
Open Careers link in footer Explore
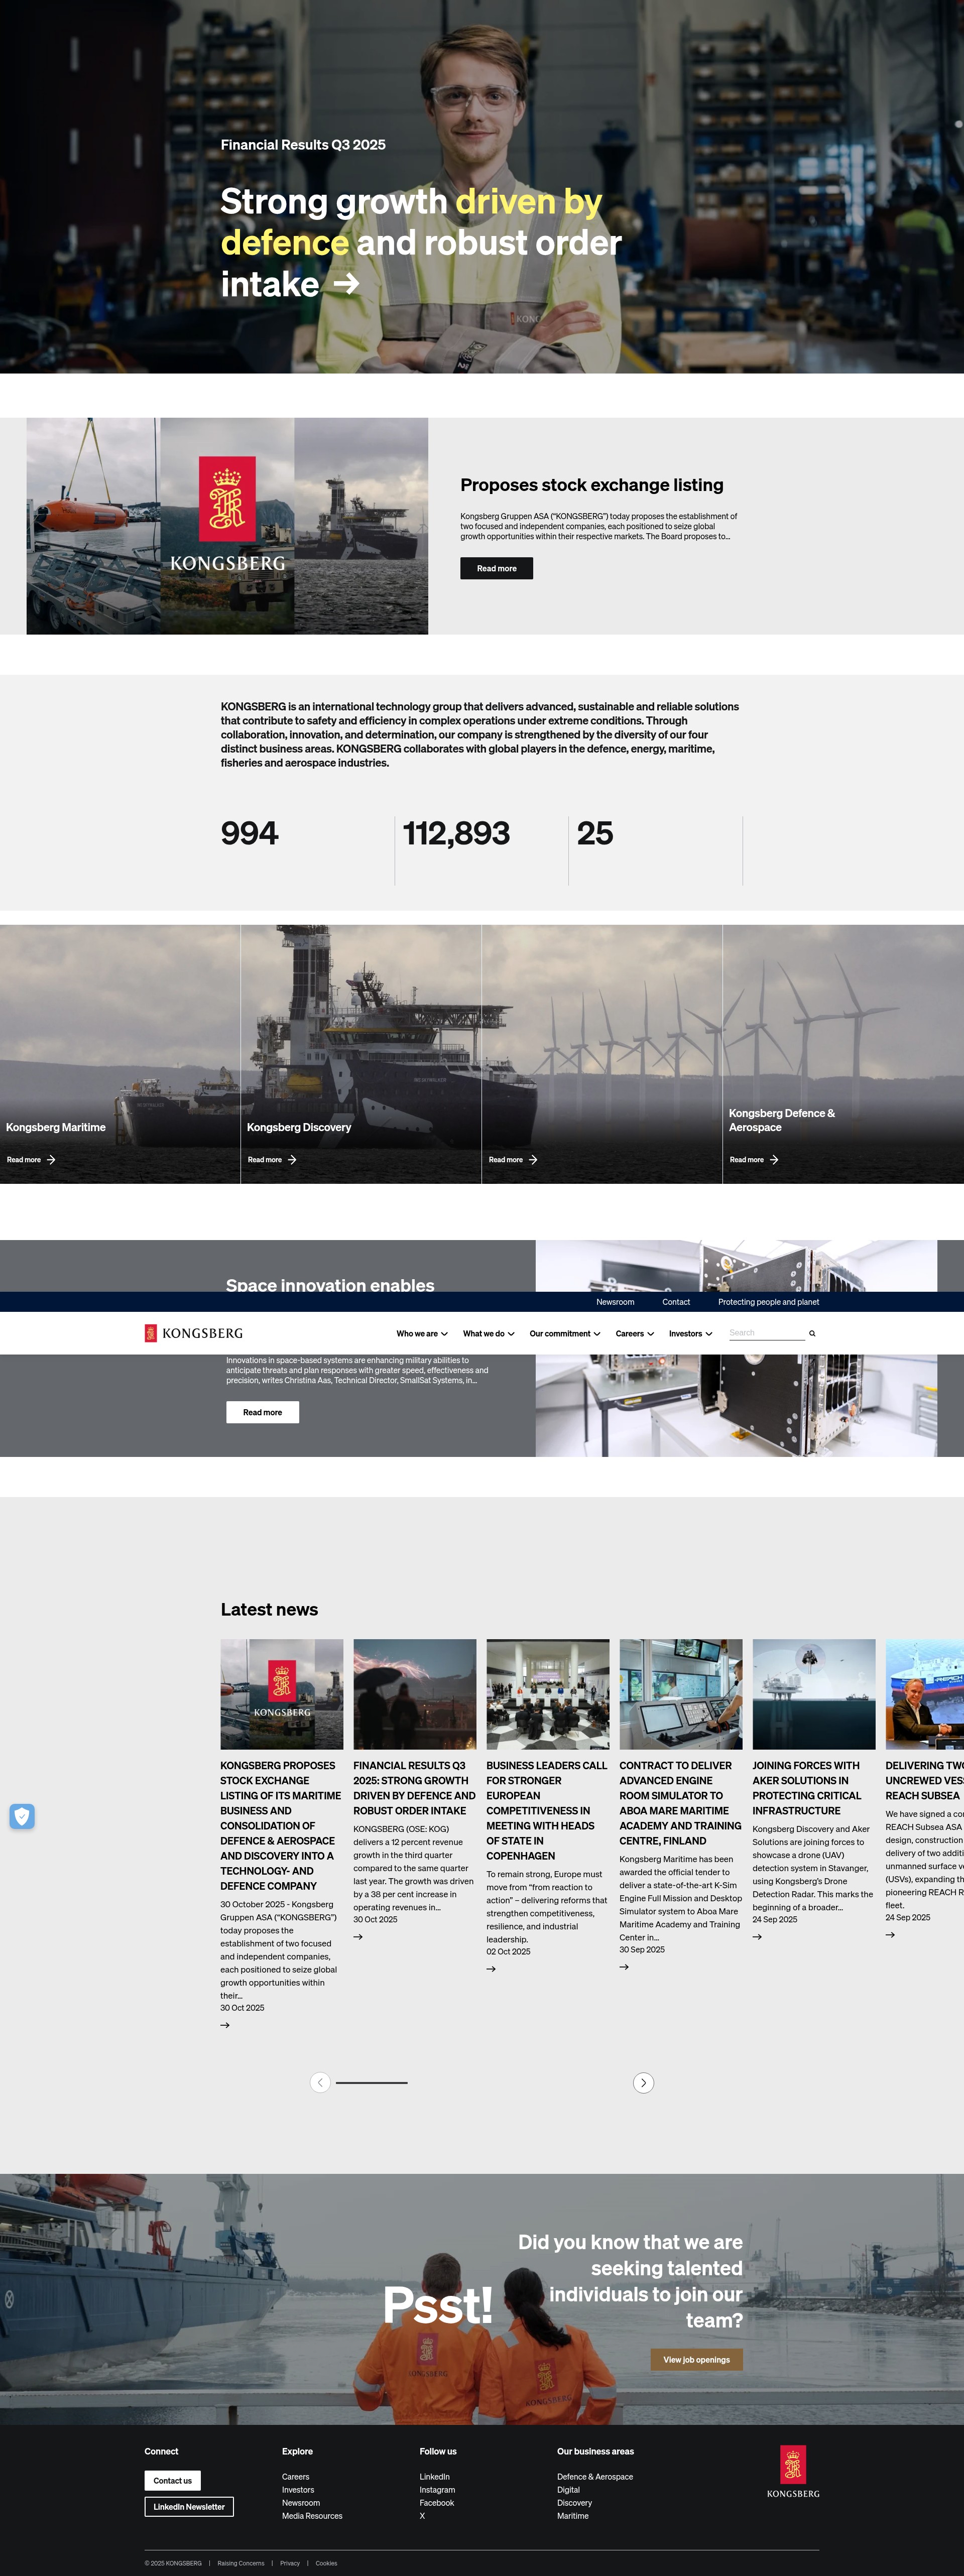coord(296,2477)
